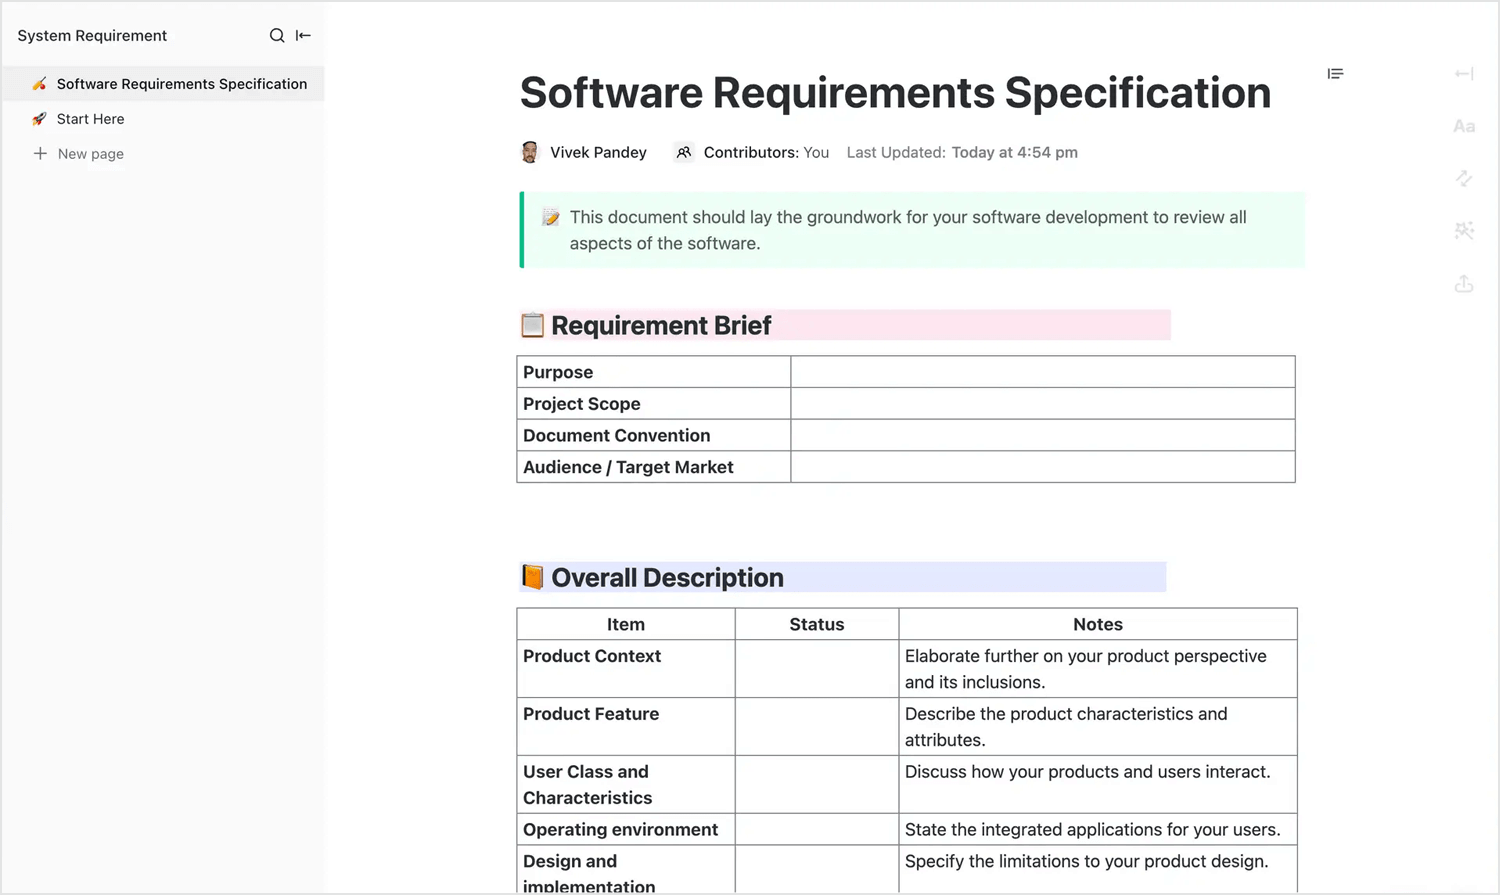The height and width of the screenshot is (895, 1500).
Task: Click the note describing product characteristics
Action: (x=1098, y=727)
